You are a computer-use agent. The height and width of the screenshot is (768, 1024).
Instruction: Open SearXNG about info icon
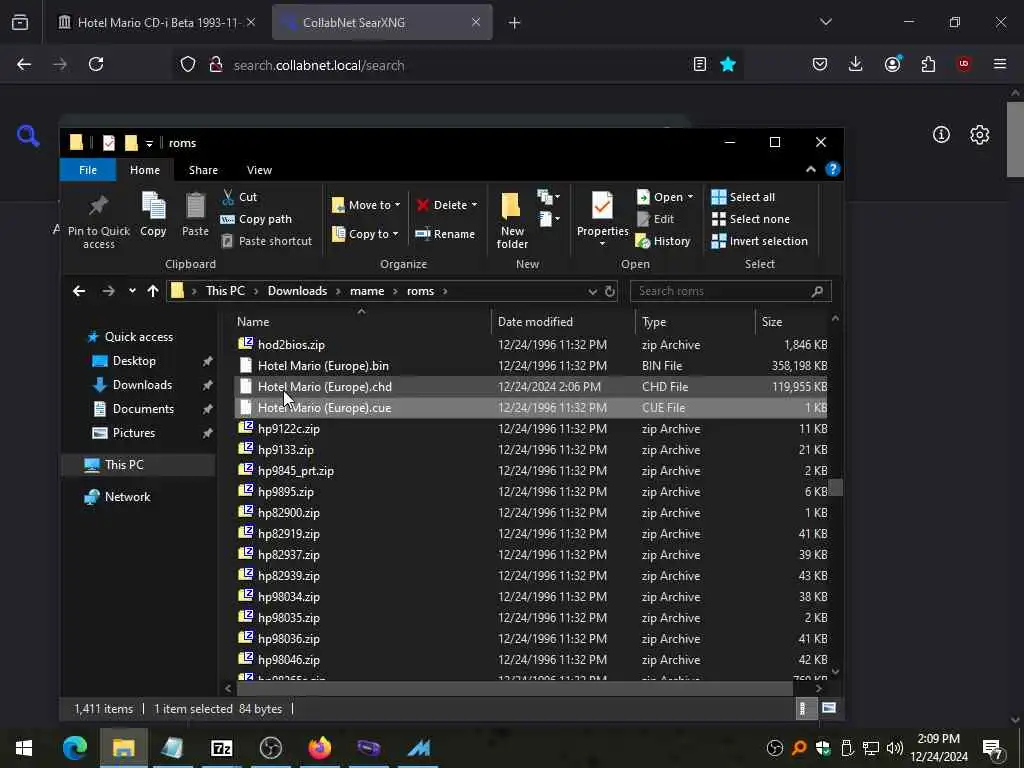[x=941, y=135]
